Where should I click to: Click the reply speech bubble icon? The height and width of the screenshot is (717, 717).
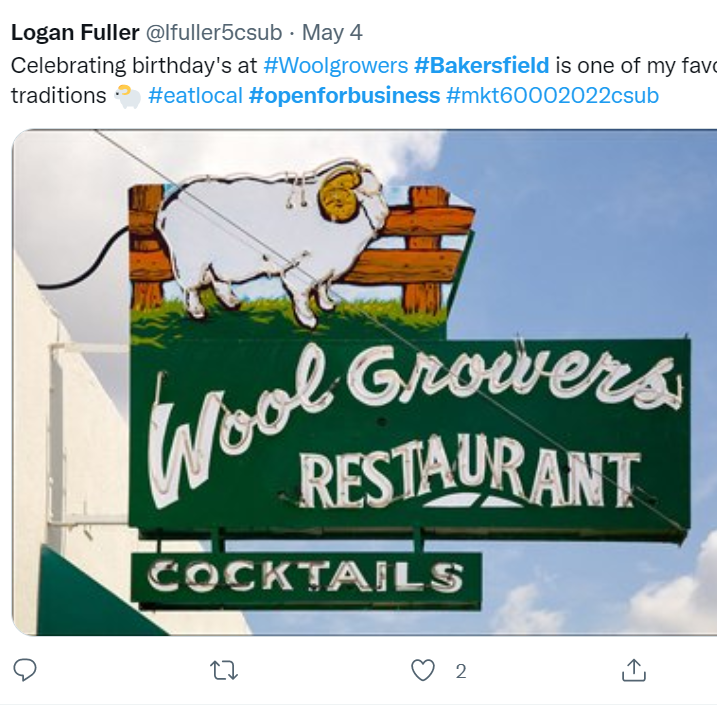25,670
